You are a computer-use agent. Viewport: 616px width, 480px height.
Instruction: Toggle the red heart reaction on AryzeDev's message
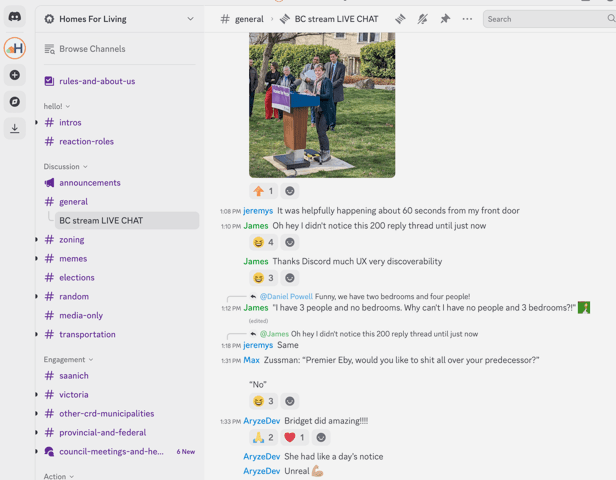pos(295,437)
